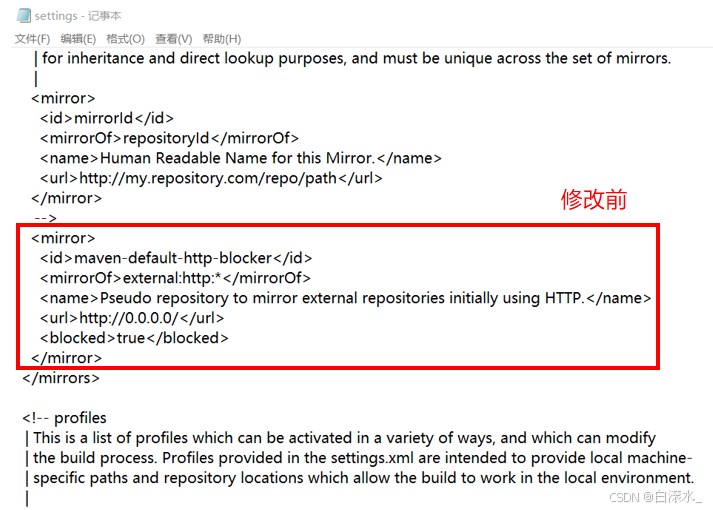The width and height of the screenshot is (713, 510).
Task: Click the <!-- profiles comment line
Action: coord(64,418)
